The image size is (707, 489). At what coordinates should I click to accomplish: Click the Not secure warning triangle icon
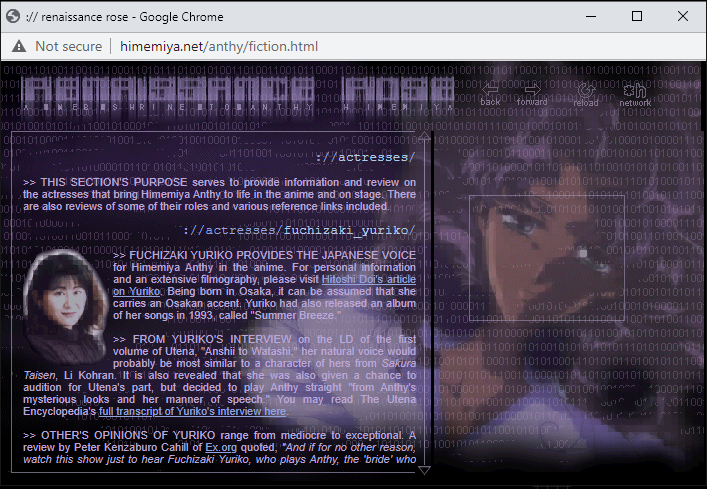[18, 46]
